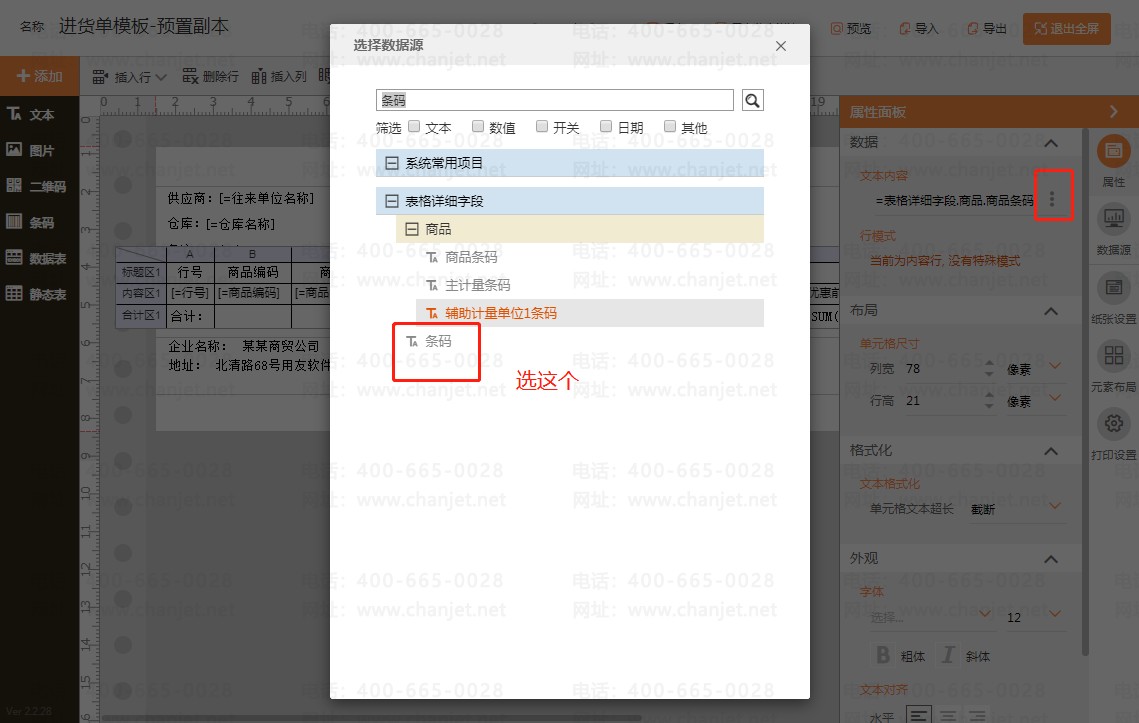Screen dimensions: 1139x723
Task: Select the 主计量条码 field
Action: 477,285
